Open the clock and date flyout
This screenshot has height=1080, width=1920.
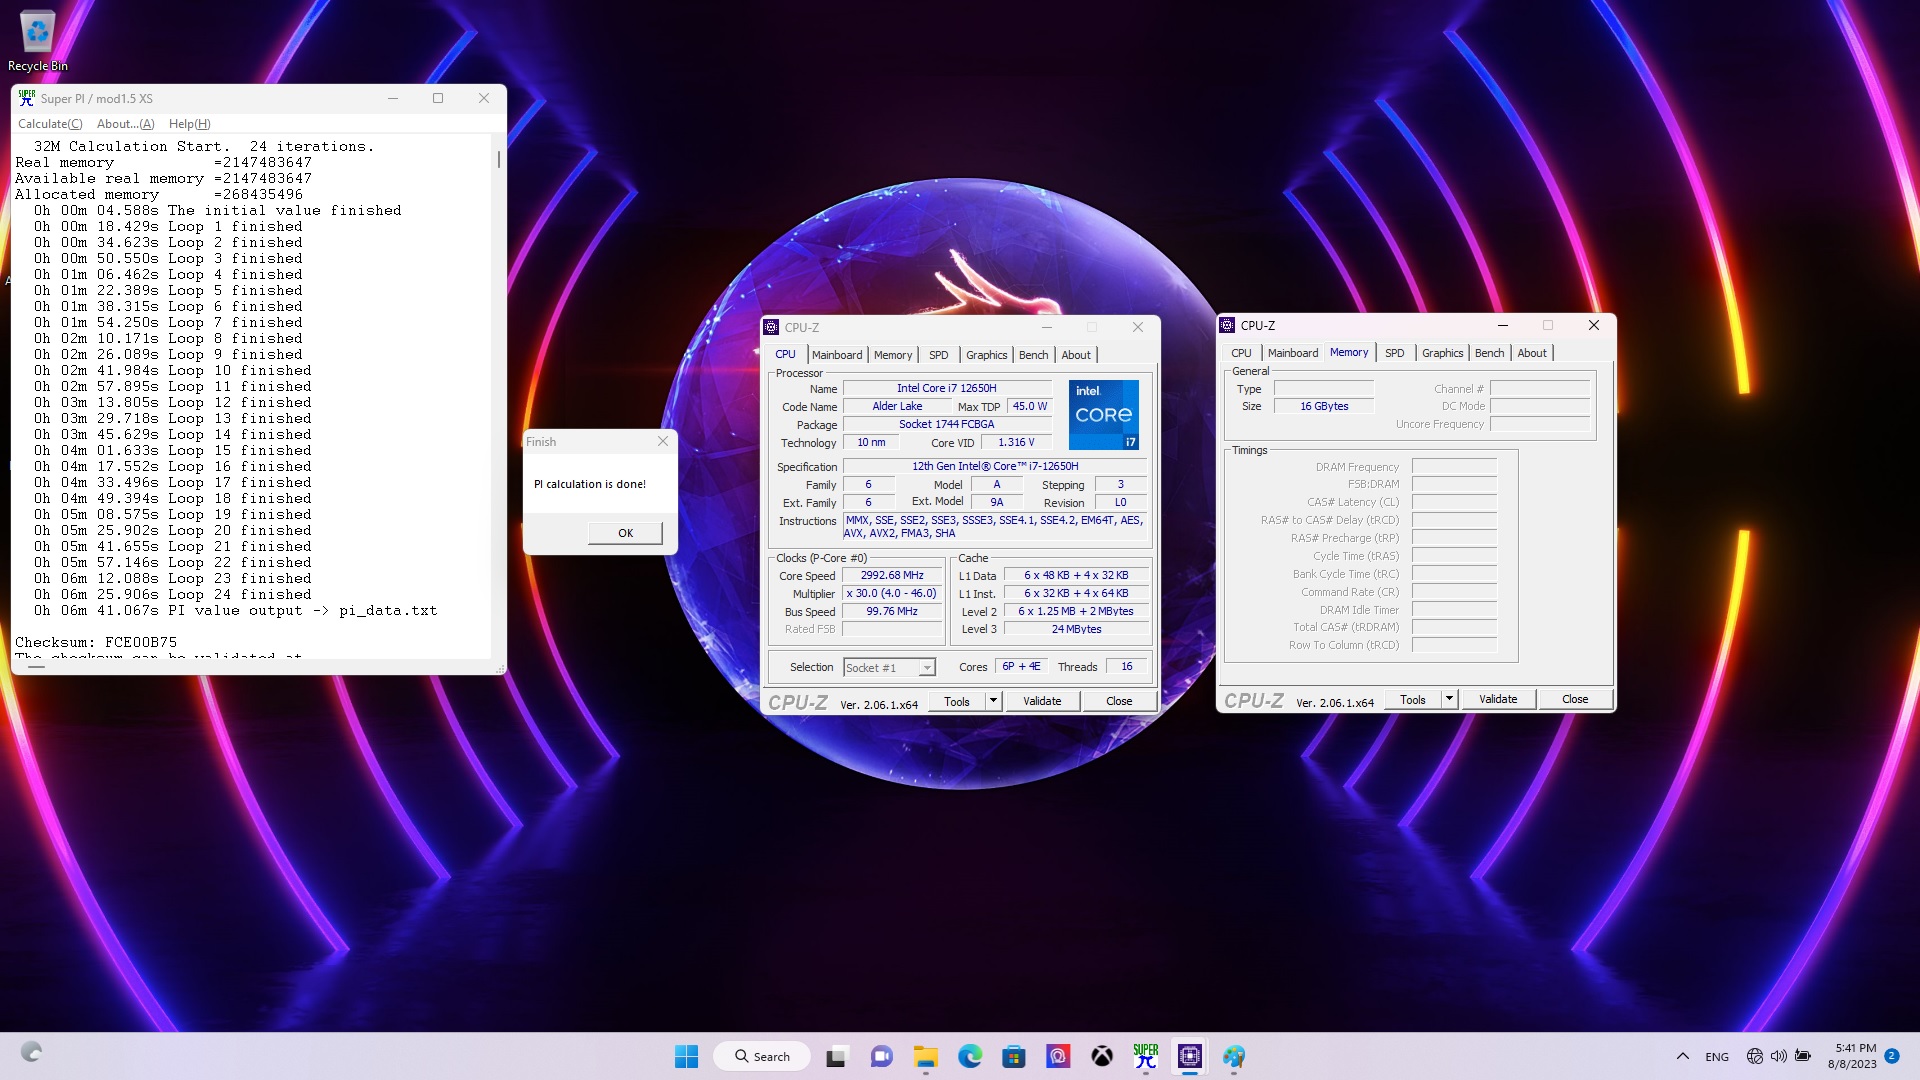(x=1853, y=1056)
